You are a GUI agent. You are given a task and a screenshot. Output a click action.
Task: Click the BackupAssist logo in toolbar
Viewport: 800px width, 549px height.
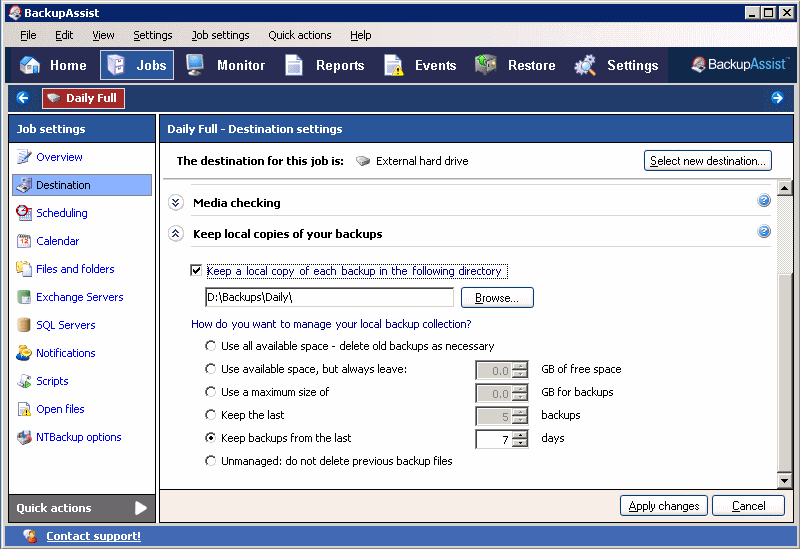coord(740,64)
